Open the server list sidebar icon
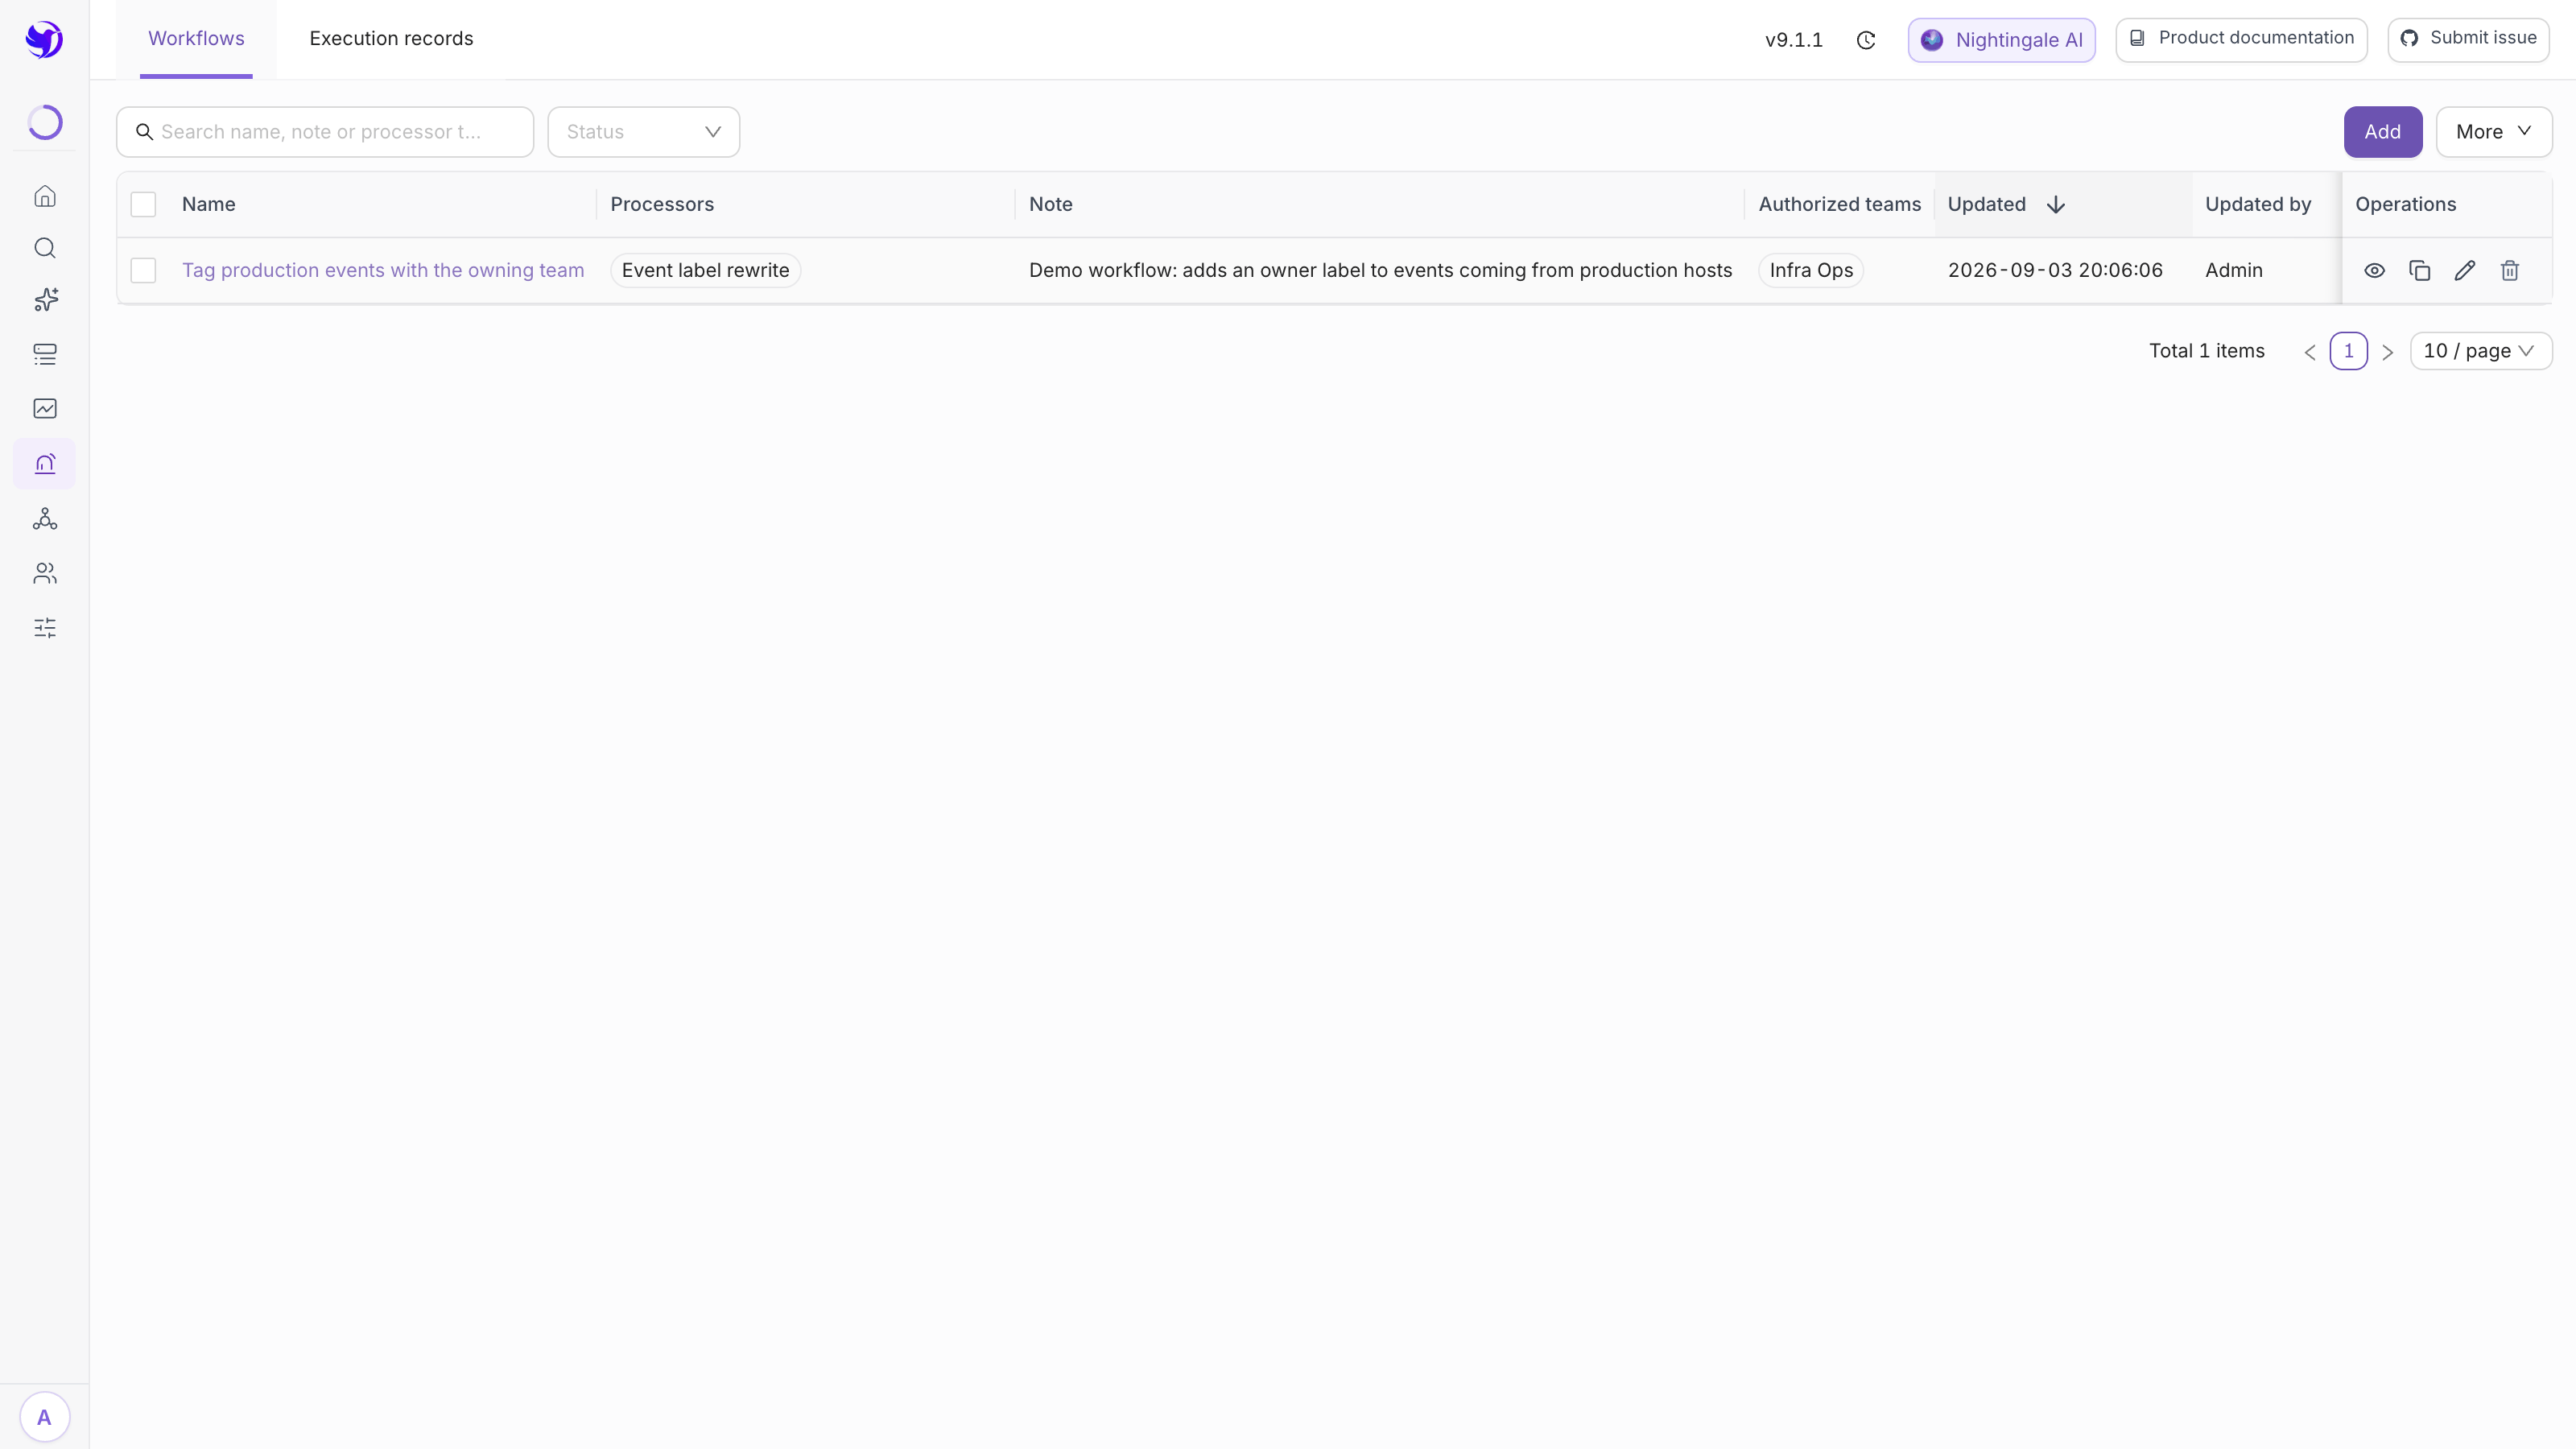This screenshot has height=1449, width=2576. click(45, 354)
